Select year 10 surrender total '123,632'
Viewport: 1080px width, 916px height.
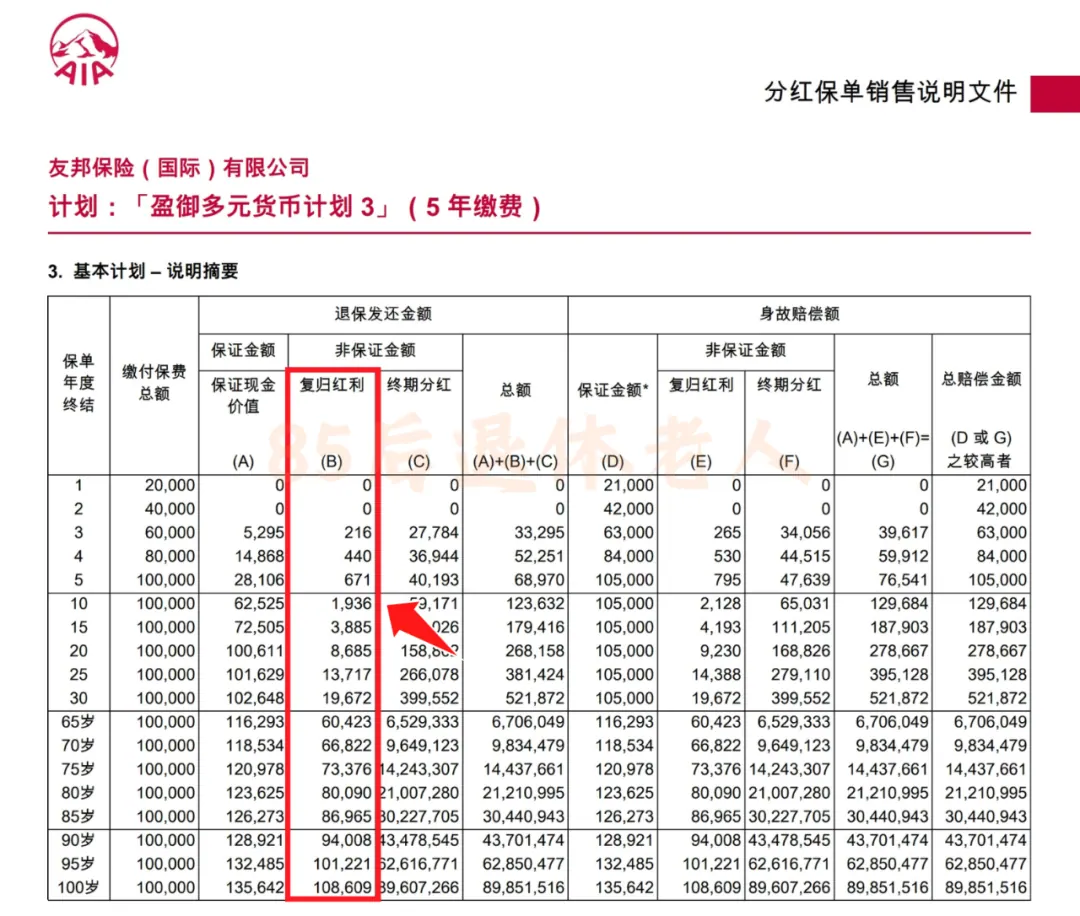click(535, 604)
